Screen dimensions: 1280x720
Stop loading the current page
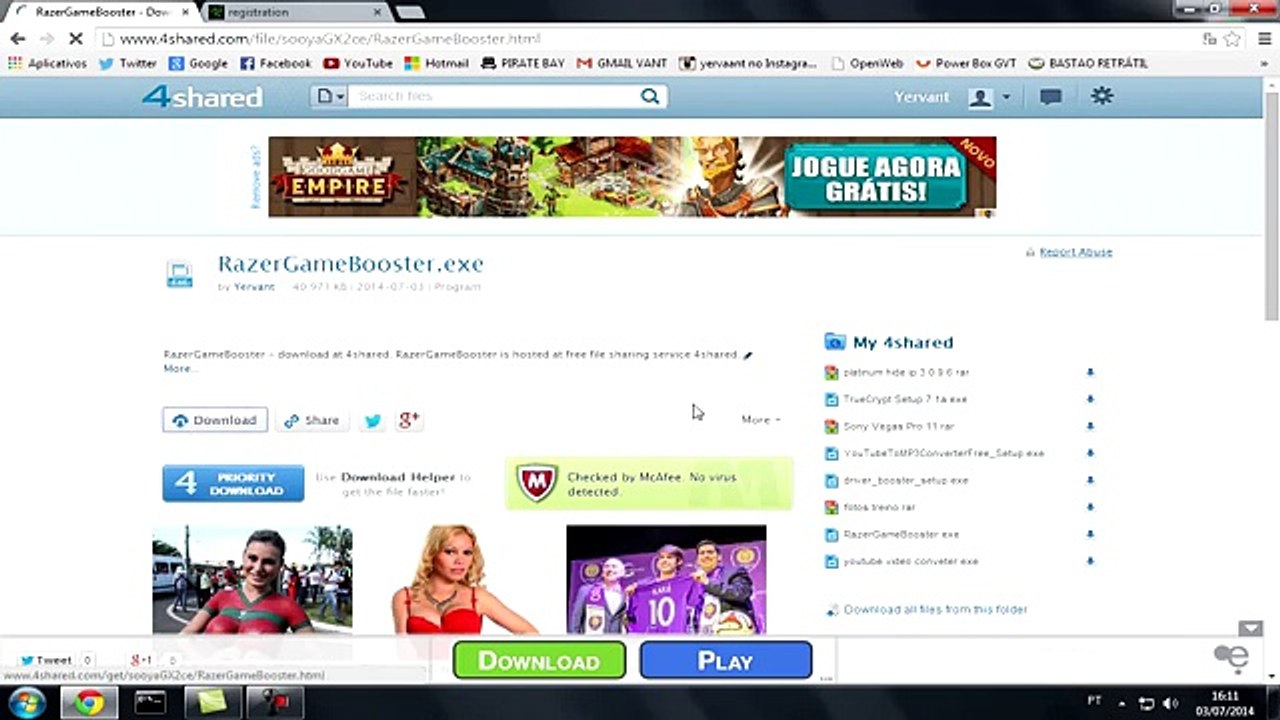pos(76,39)
